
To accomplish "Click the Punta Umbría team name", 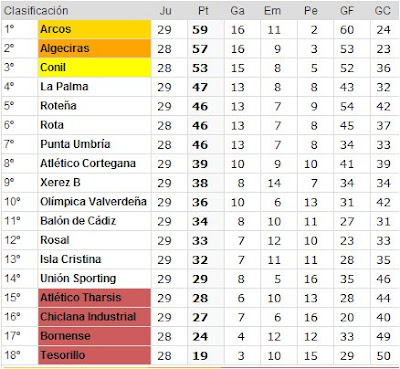I will (75, 144).
